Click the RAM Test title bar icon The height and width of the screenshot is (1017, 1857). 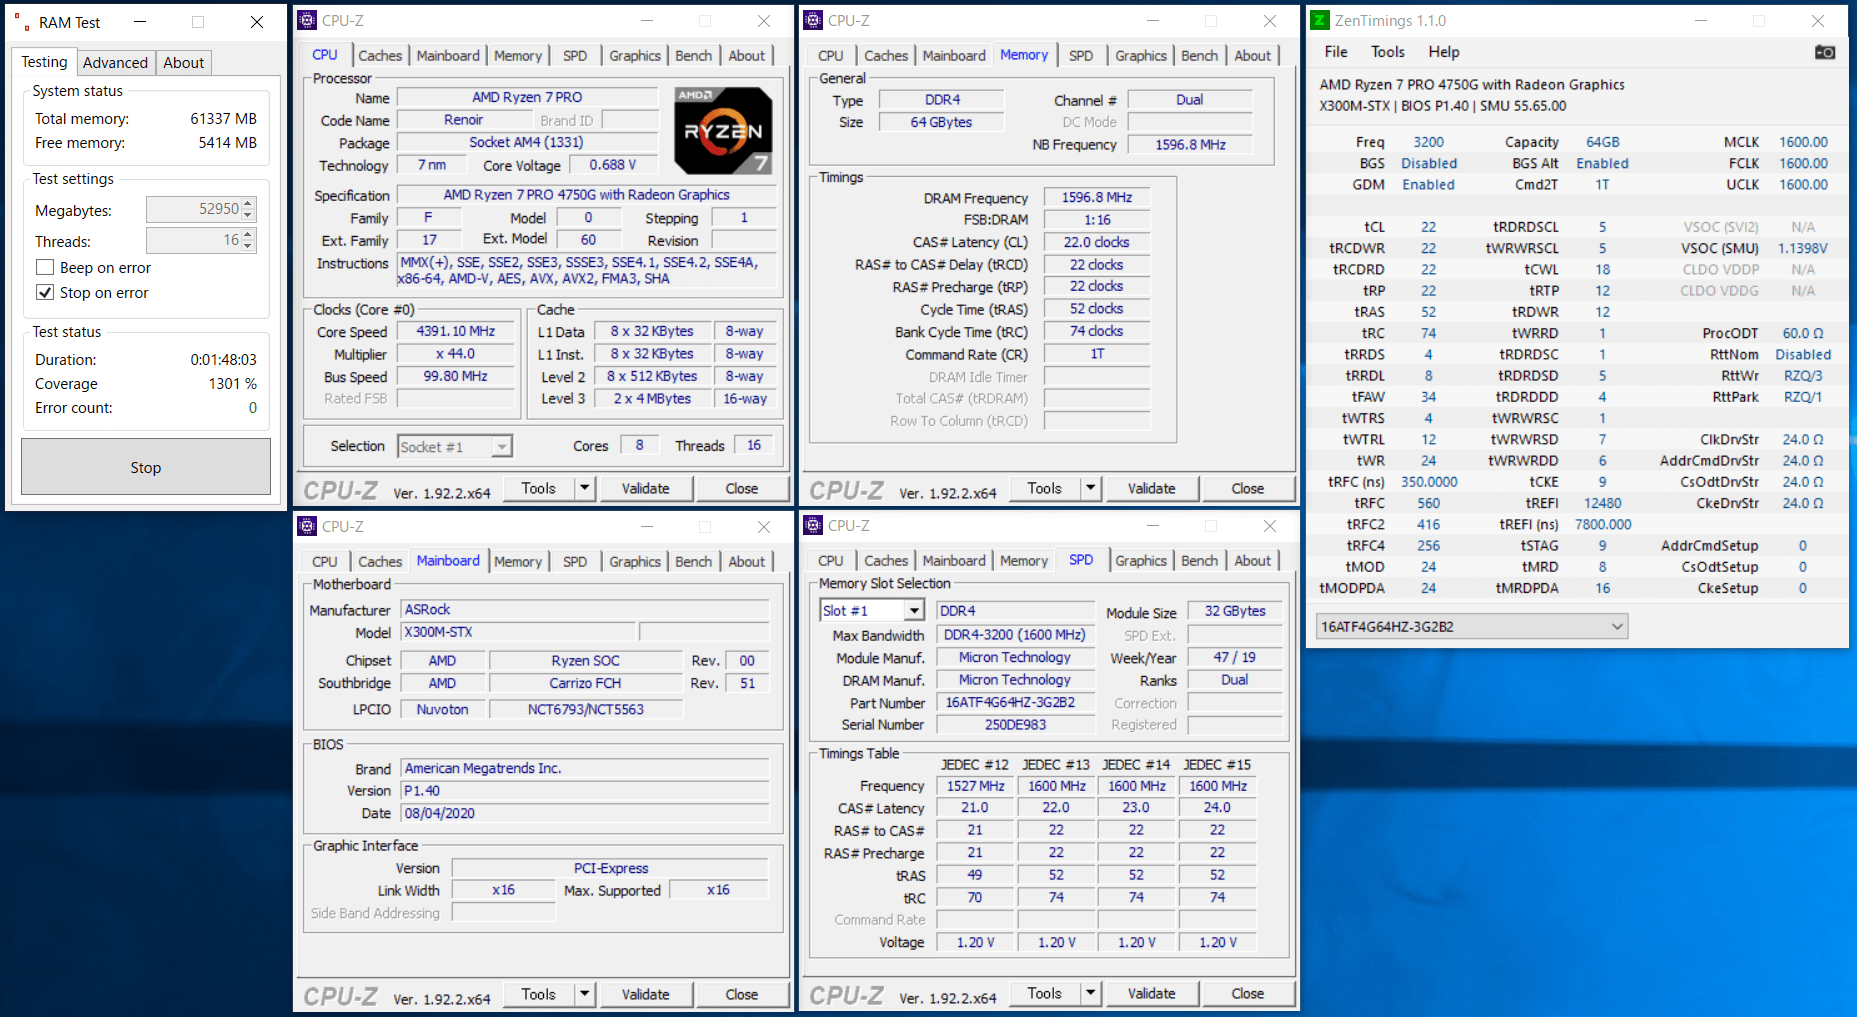21,22
